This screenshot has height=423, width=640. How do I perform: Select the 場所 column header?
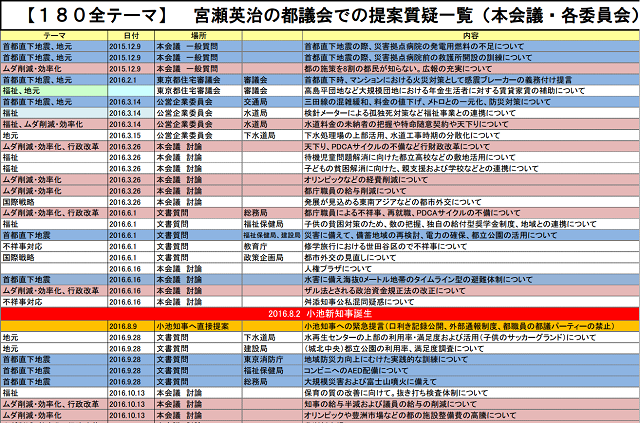[198, 36]
